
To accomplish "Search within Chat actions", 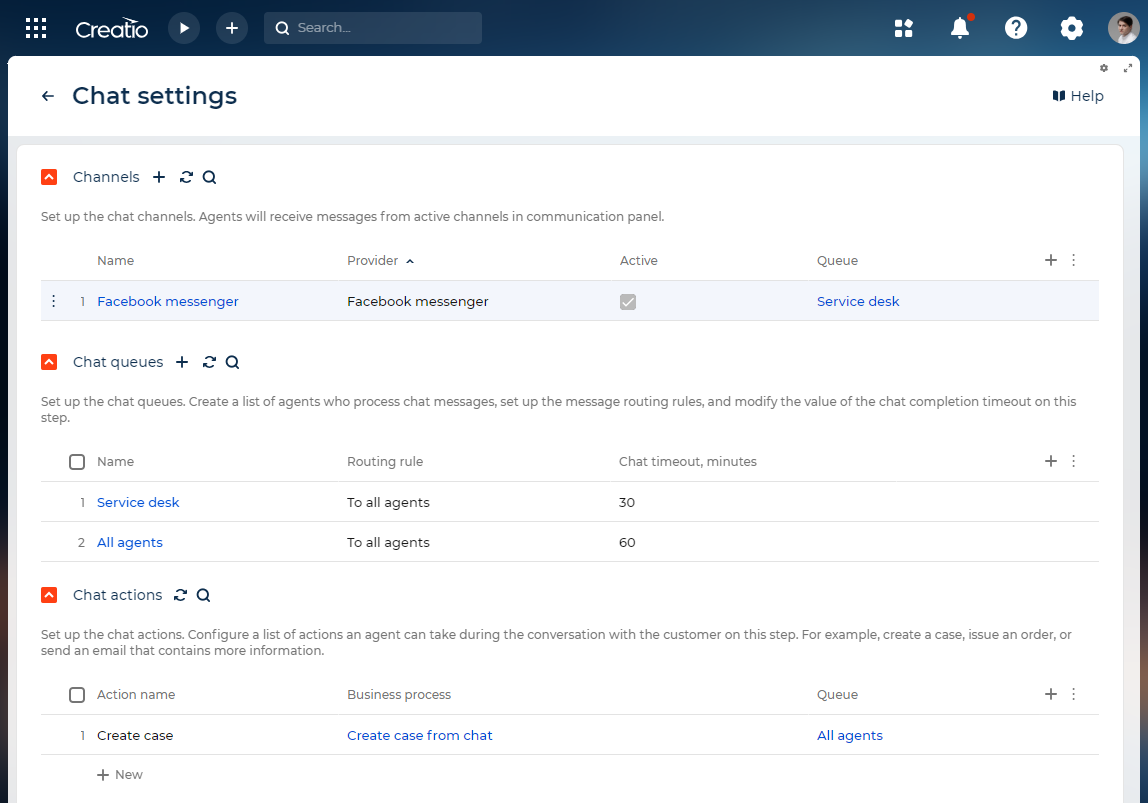I will (x=204, y=595).
